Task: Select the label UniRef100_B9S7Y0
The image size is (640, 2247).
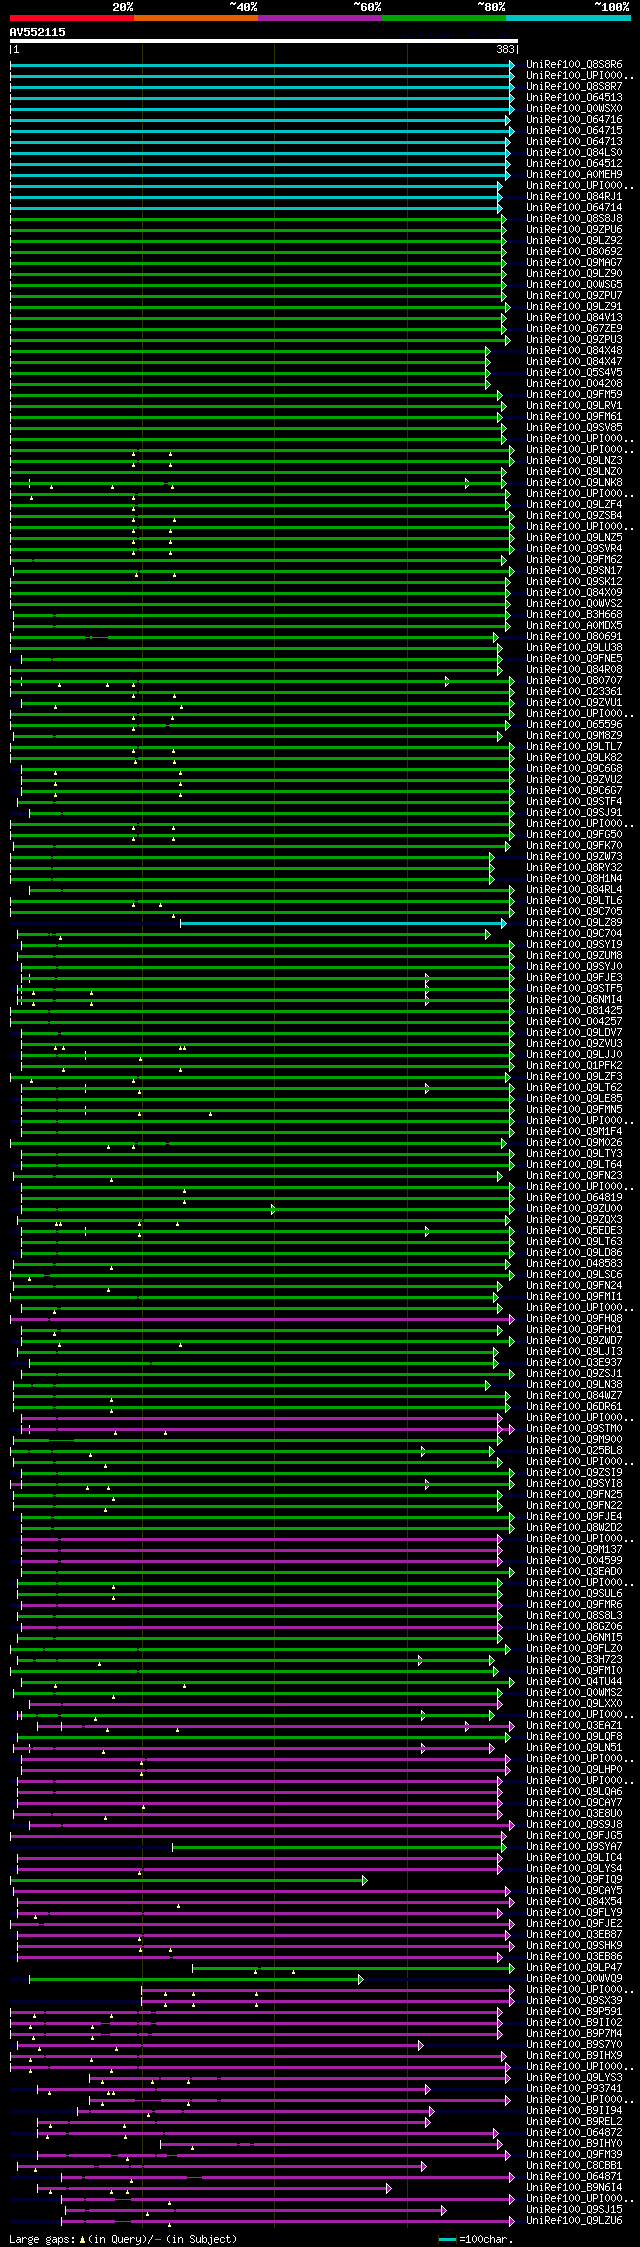Action: [x=574, y=2045]
